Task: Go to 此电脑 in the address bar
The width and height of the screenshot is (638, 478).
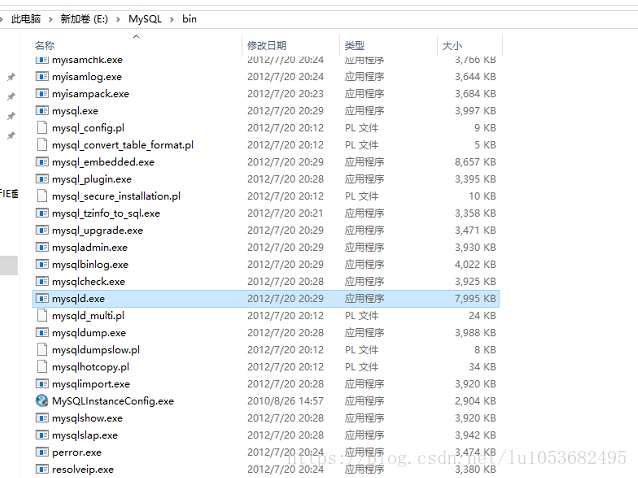Action: (26, 19)
